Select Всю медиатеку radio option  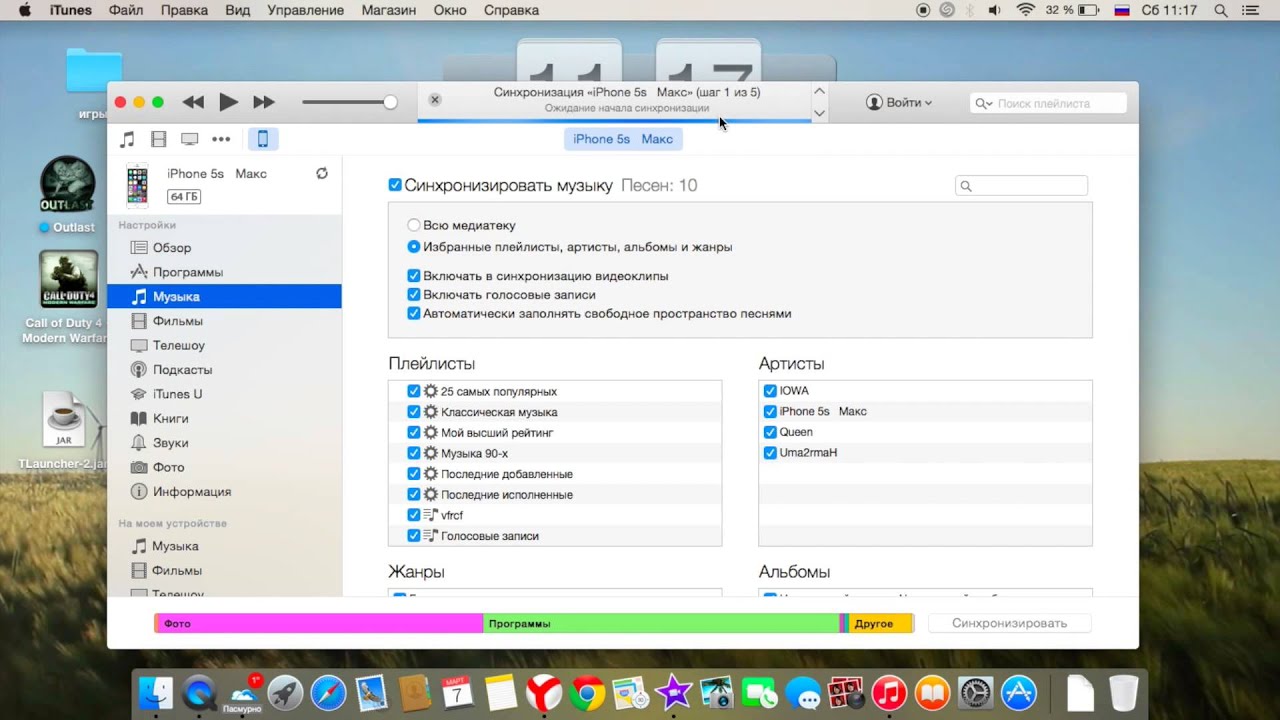click(414, 226)
